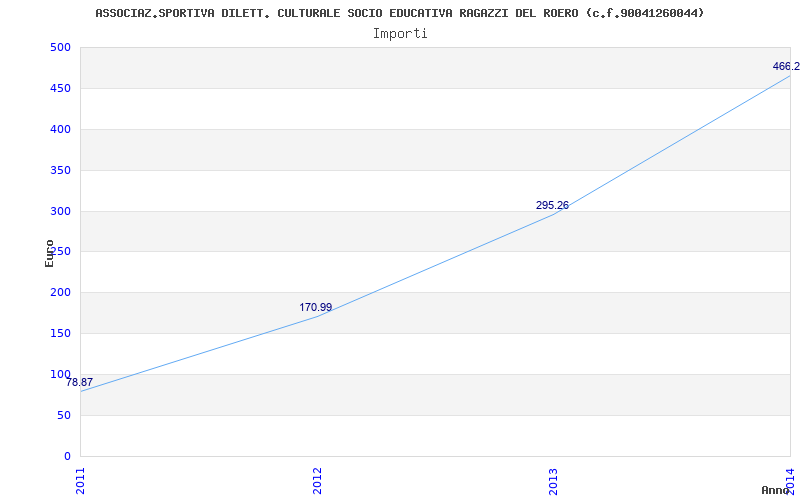Click the 2012 x-axis label

pos(317,481)
